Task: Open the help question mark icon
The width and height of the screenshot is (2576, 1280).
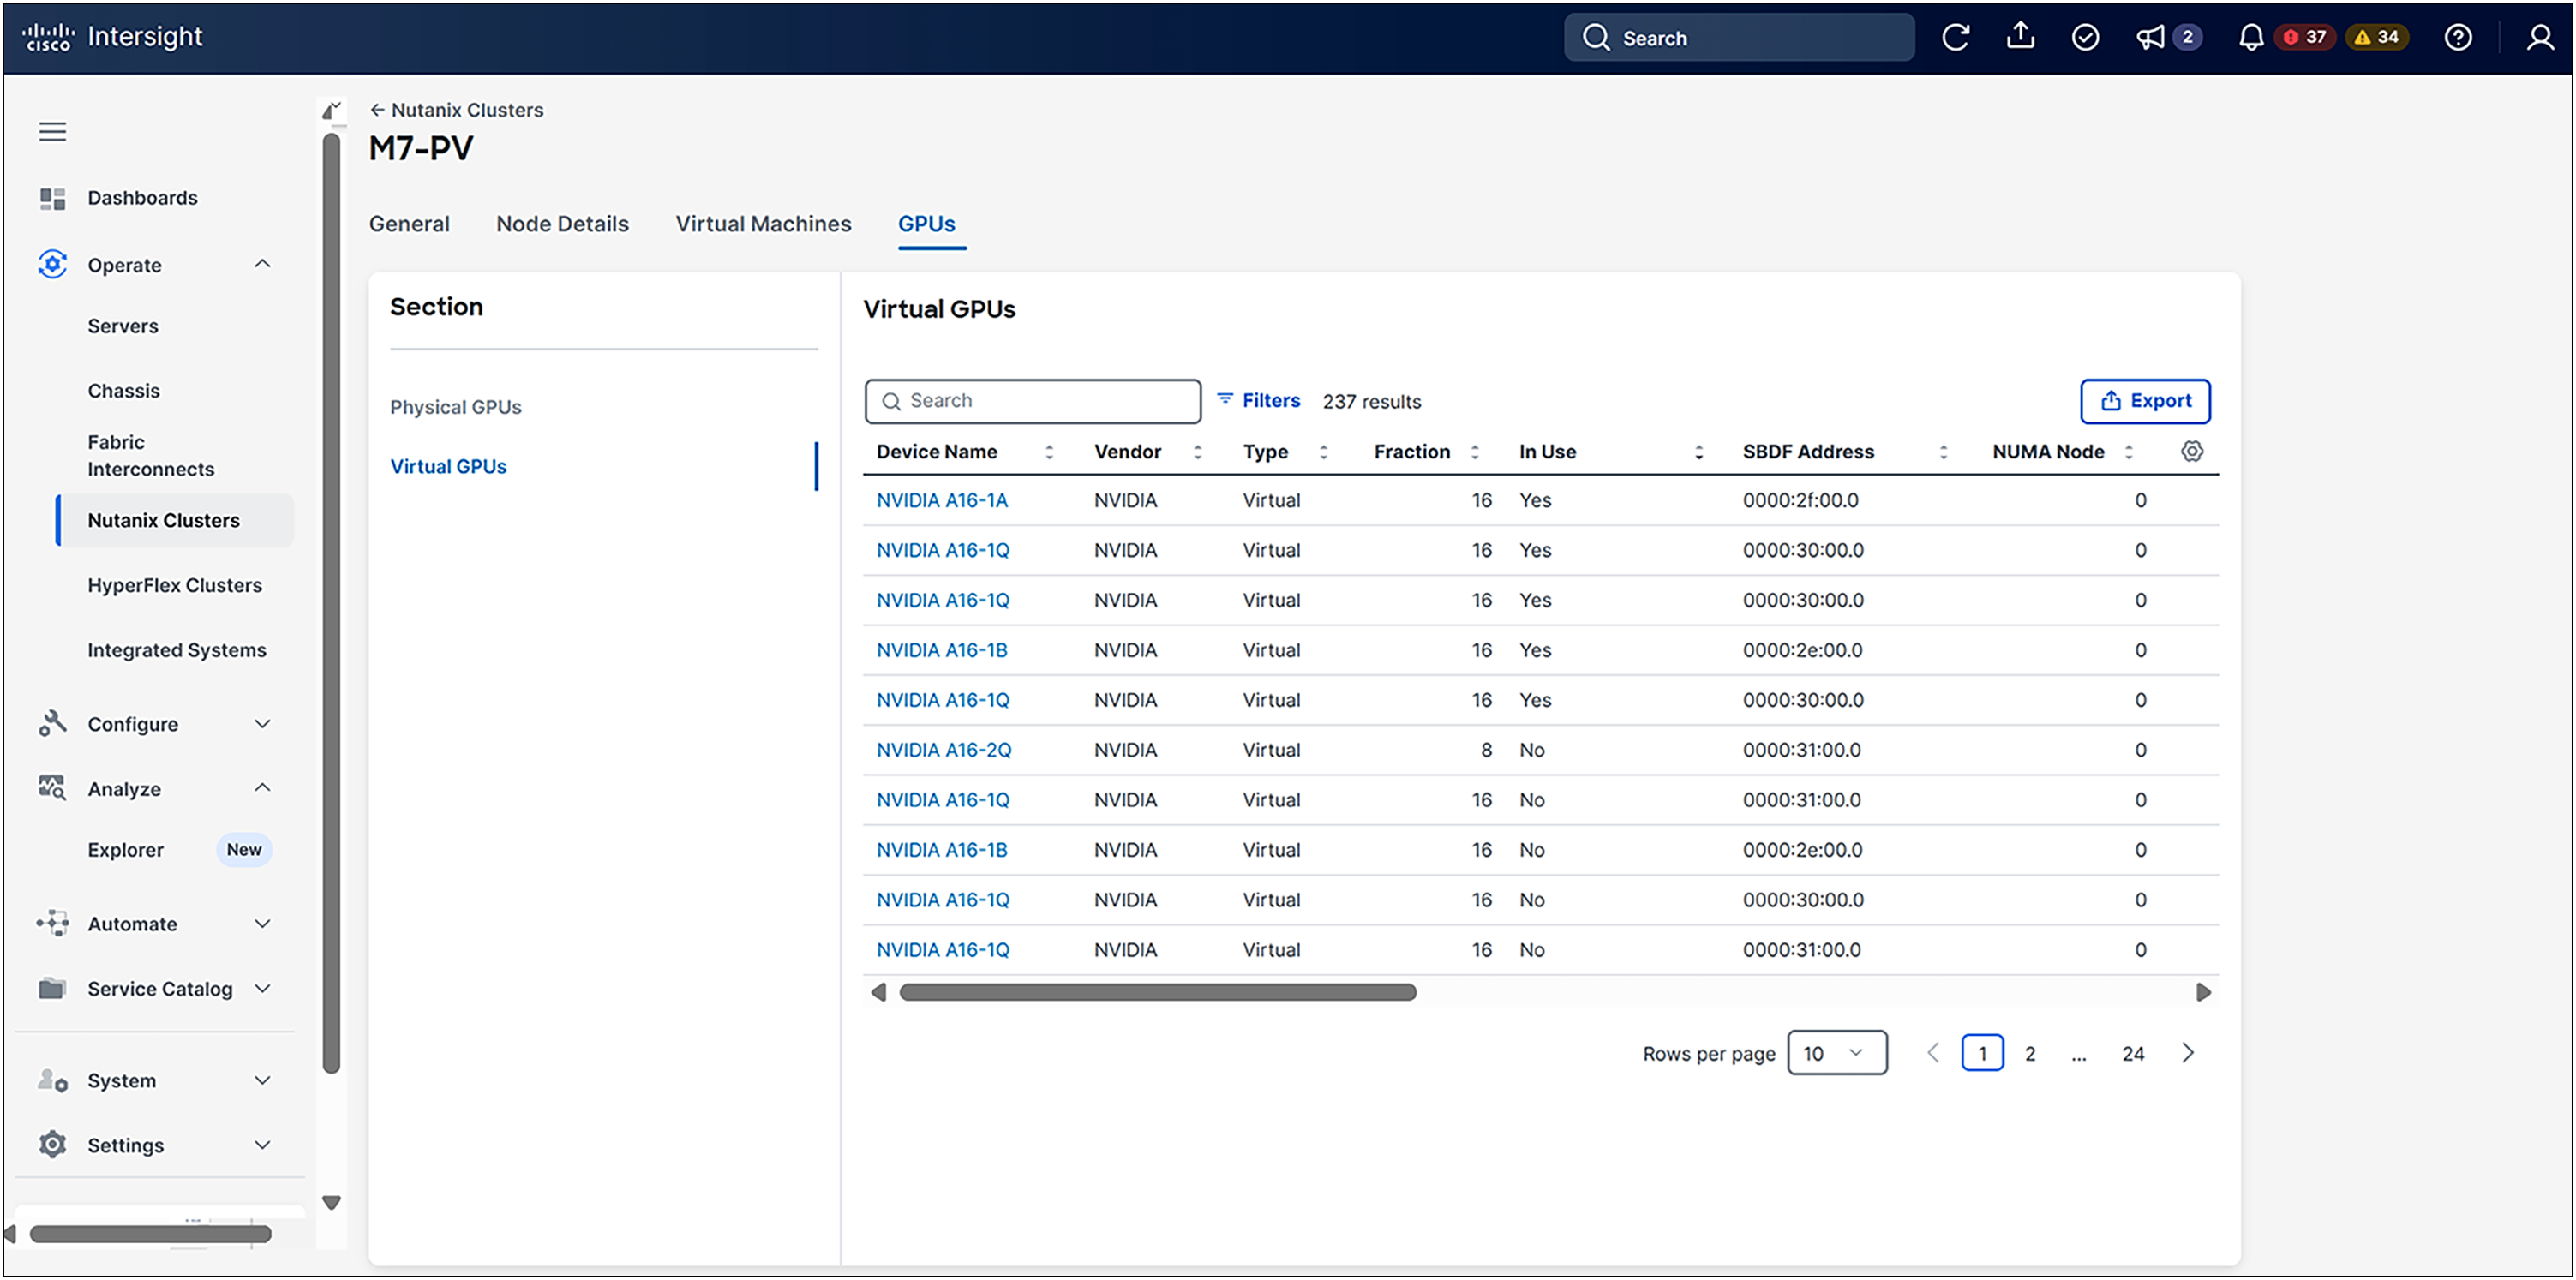Action: [2458, 38]
